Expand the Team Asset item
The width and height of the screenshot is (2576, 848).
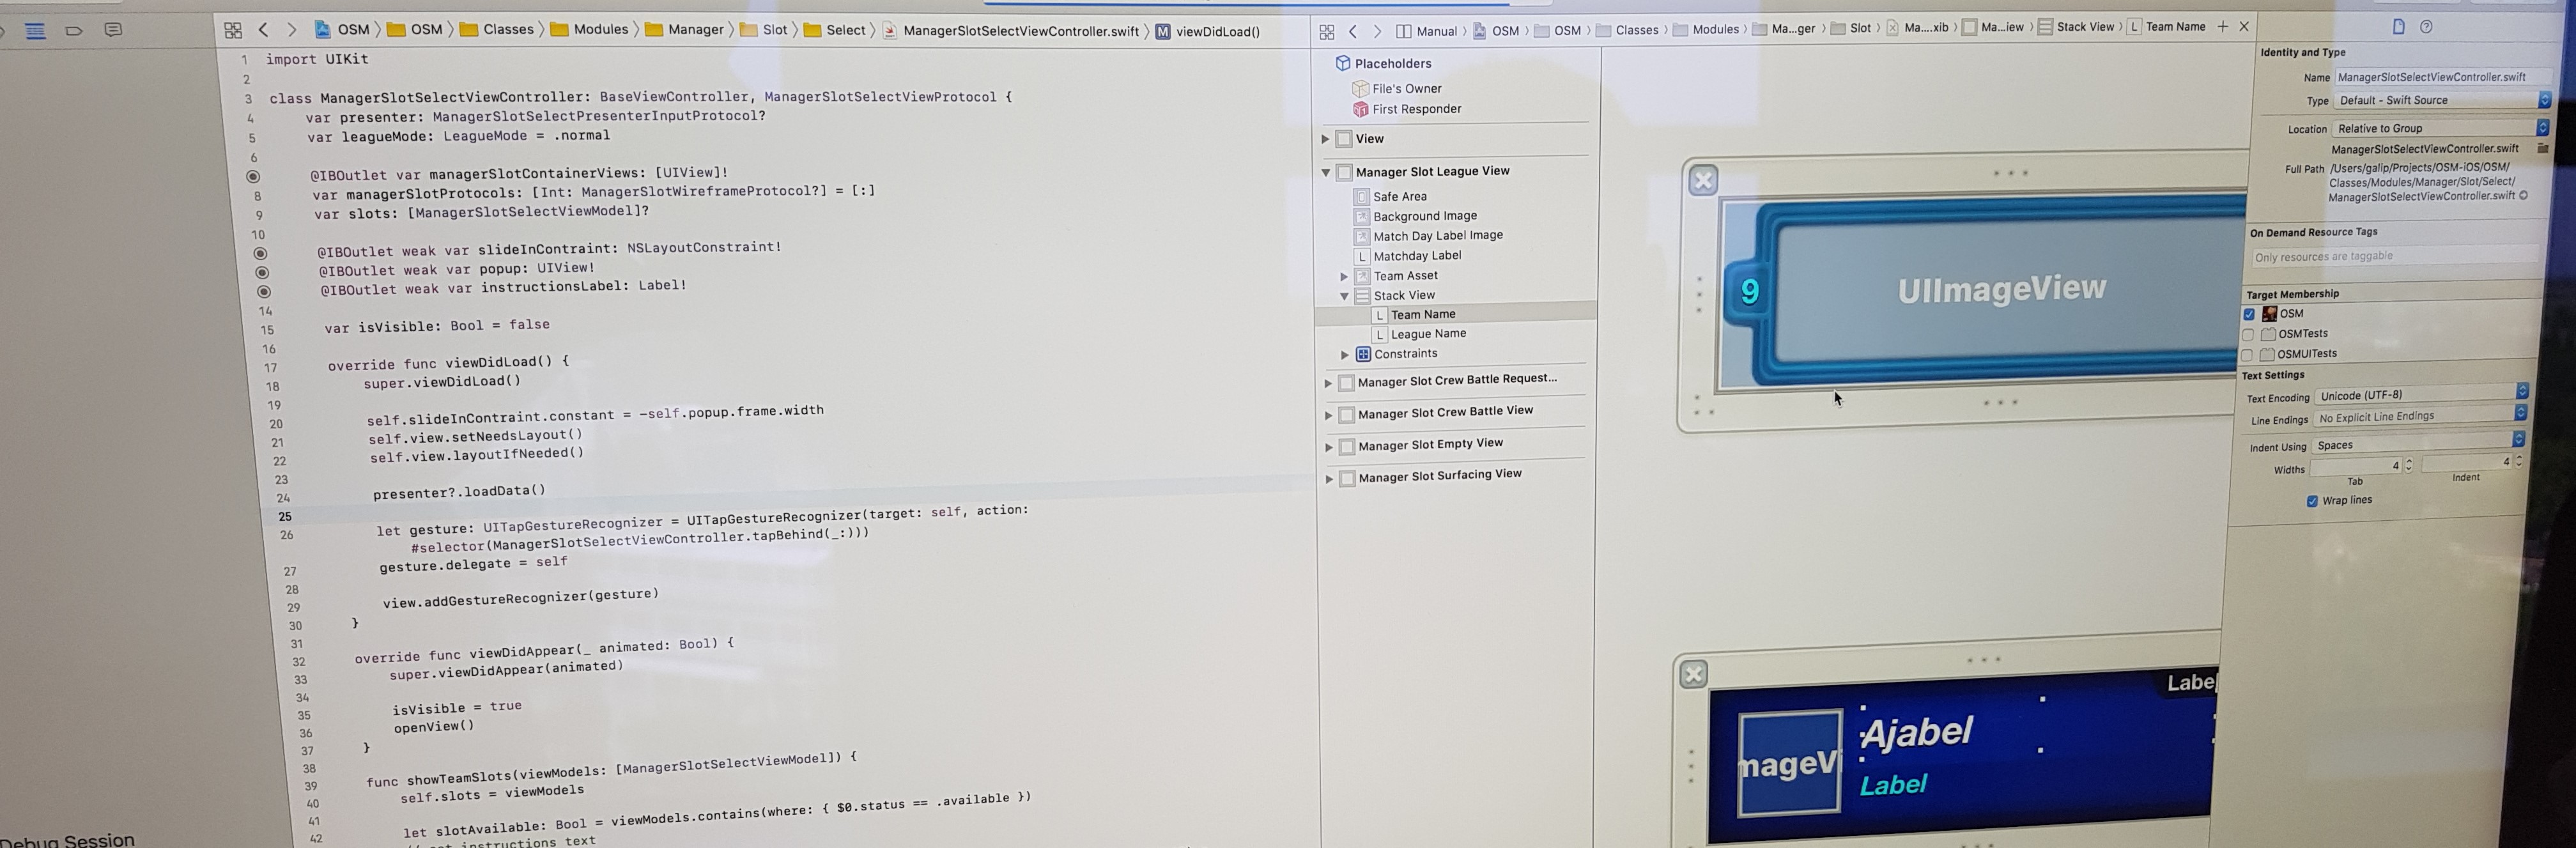[1344, 276]
